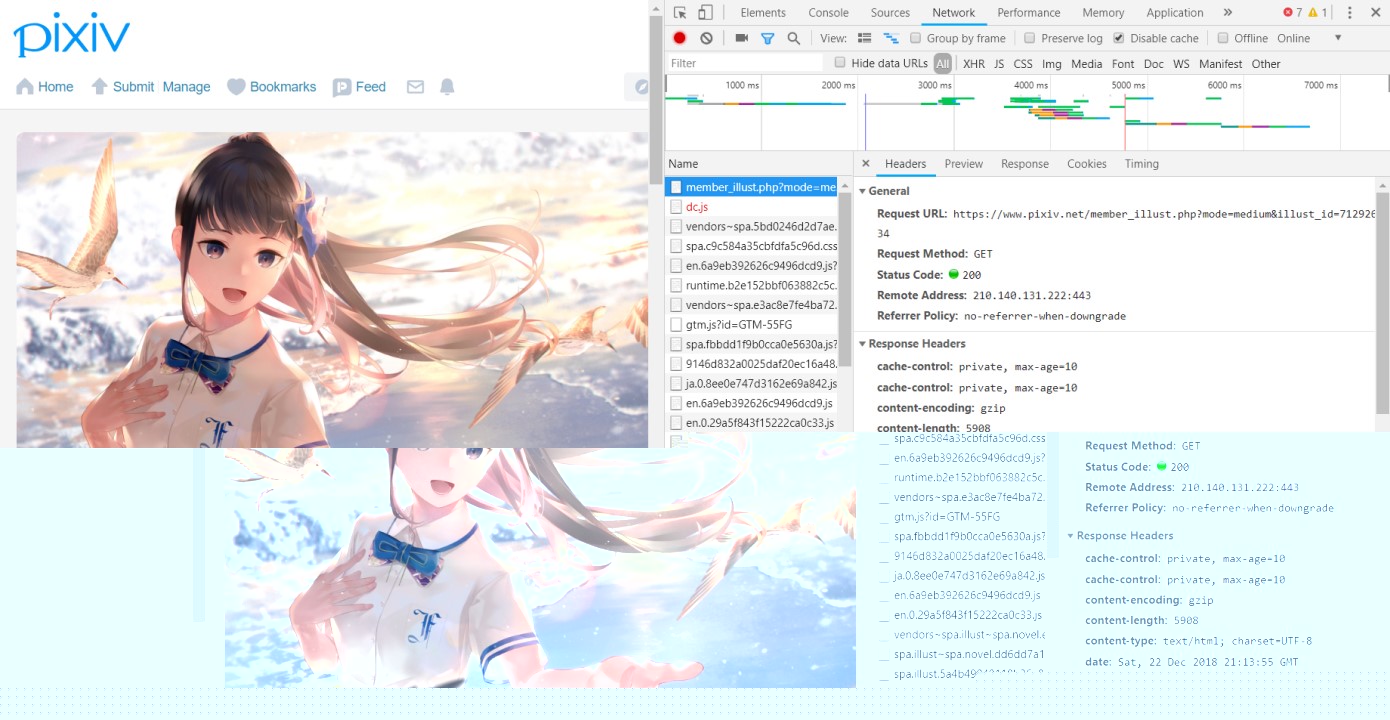This screenshot has width=1390, height=720.
Task: Filter requests by XHR
Action: click(973, 64)
